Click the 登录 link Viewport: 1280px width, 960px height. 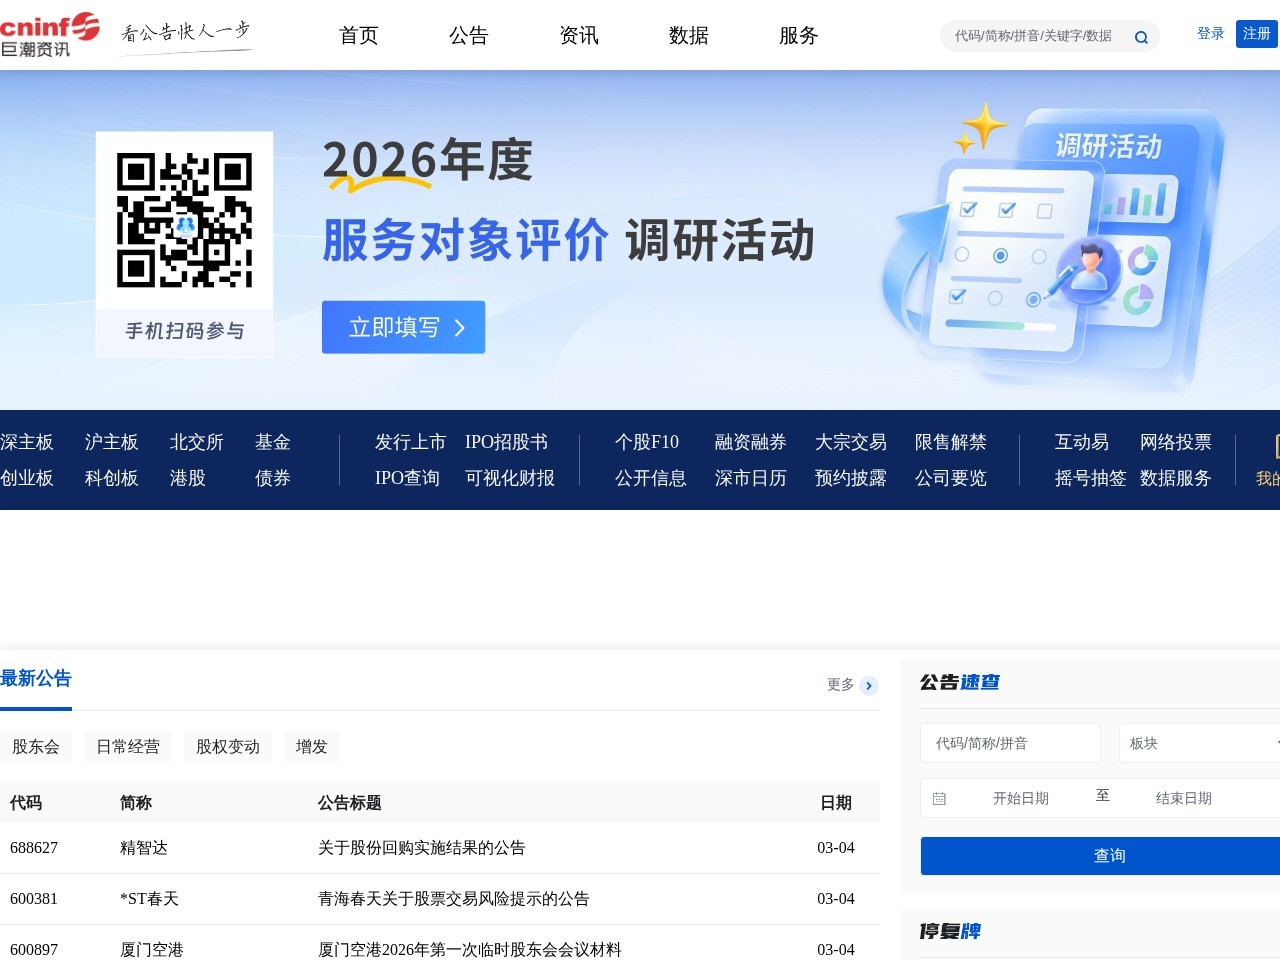[1210, 34]
